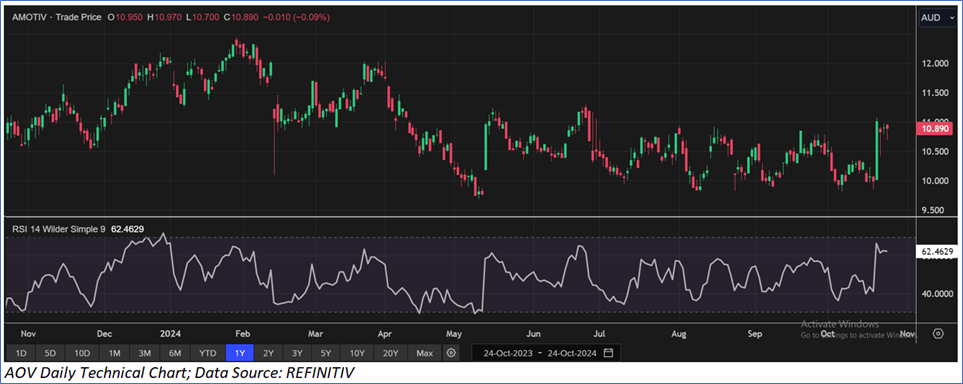Click the Feb timeline label
The image size is (963, 384).
click(242, 334)
